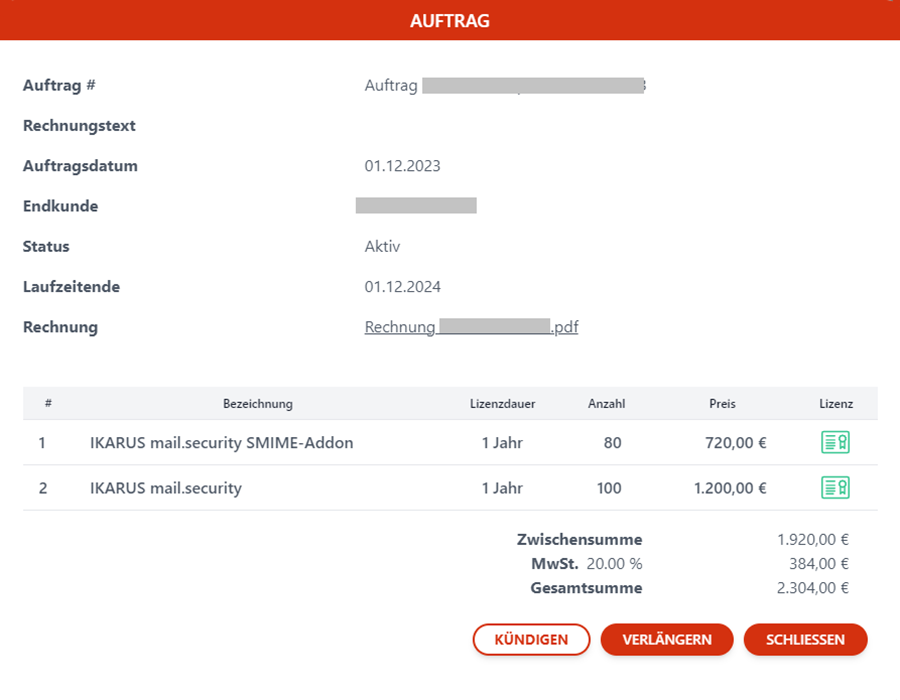
Task: Click the AUFTRAG dialog title
Action: tap(450, 21)
